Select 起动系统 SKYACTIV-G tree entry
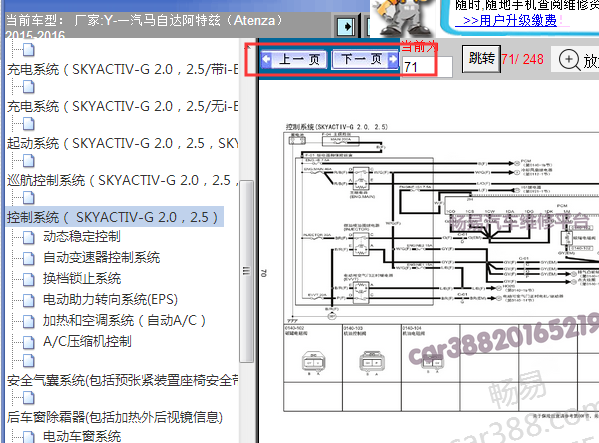This screenshot has height=443, width=599. point(122,143)
